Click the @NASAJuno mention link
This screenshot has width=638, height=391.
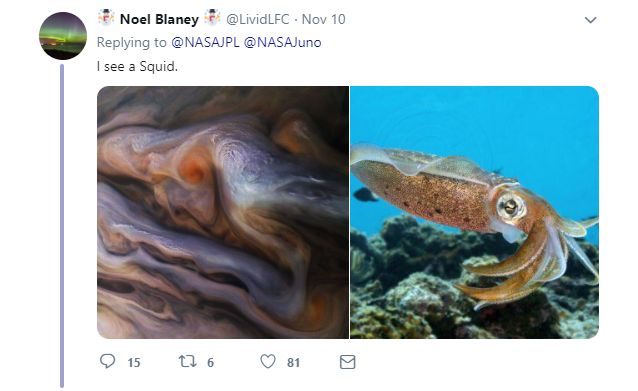tap(282, 42)
